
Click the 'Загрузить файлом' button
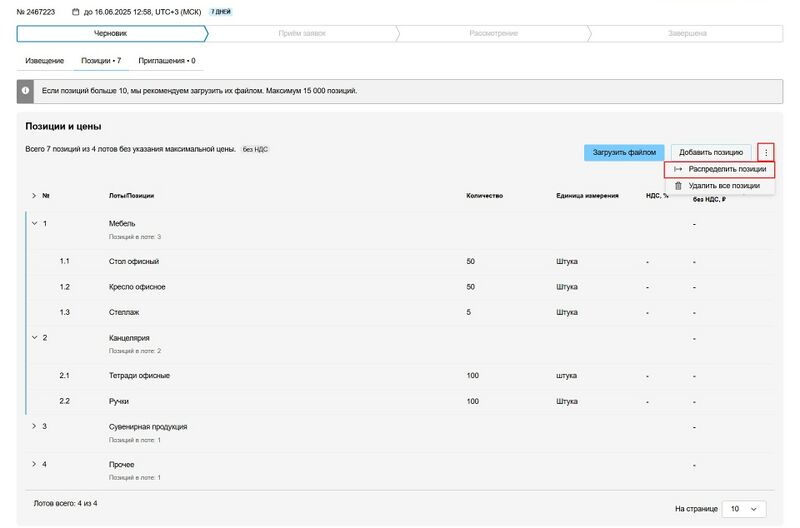click(623, 153)
